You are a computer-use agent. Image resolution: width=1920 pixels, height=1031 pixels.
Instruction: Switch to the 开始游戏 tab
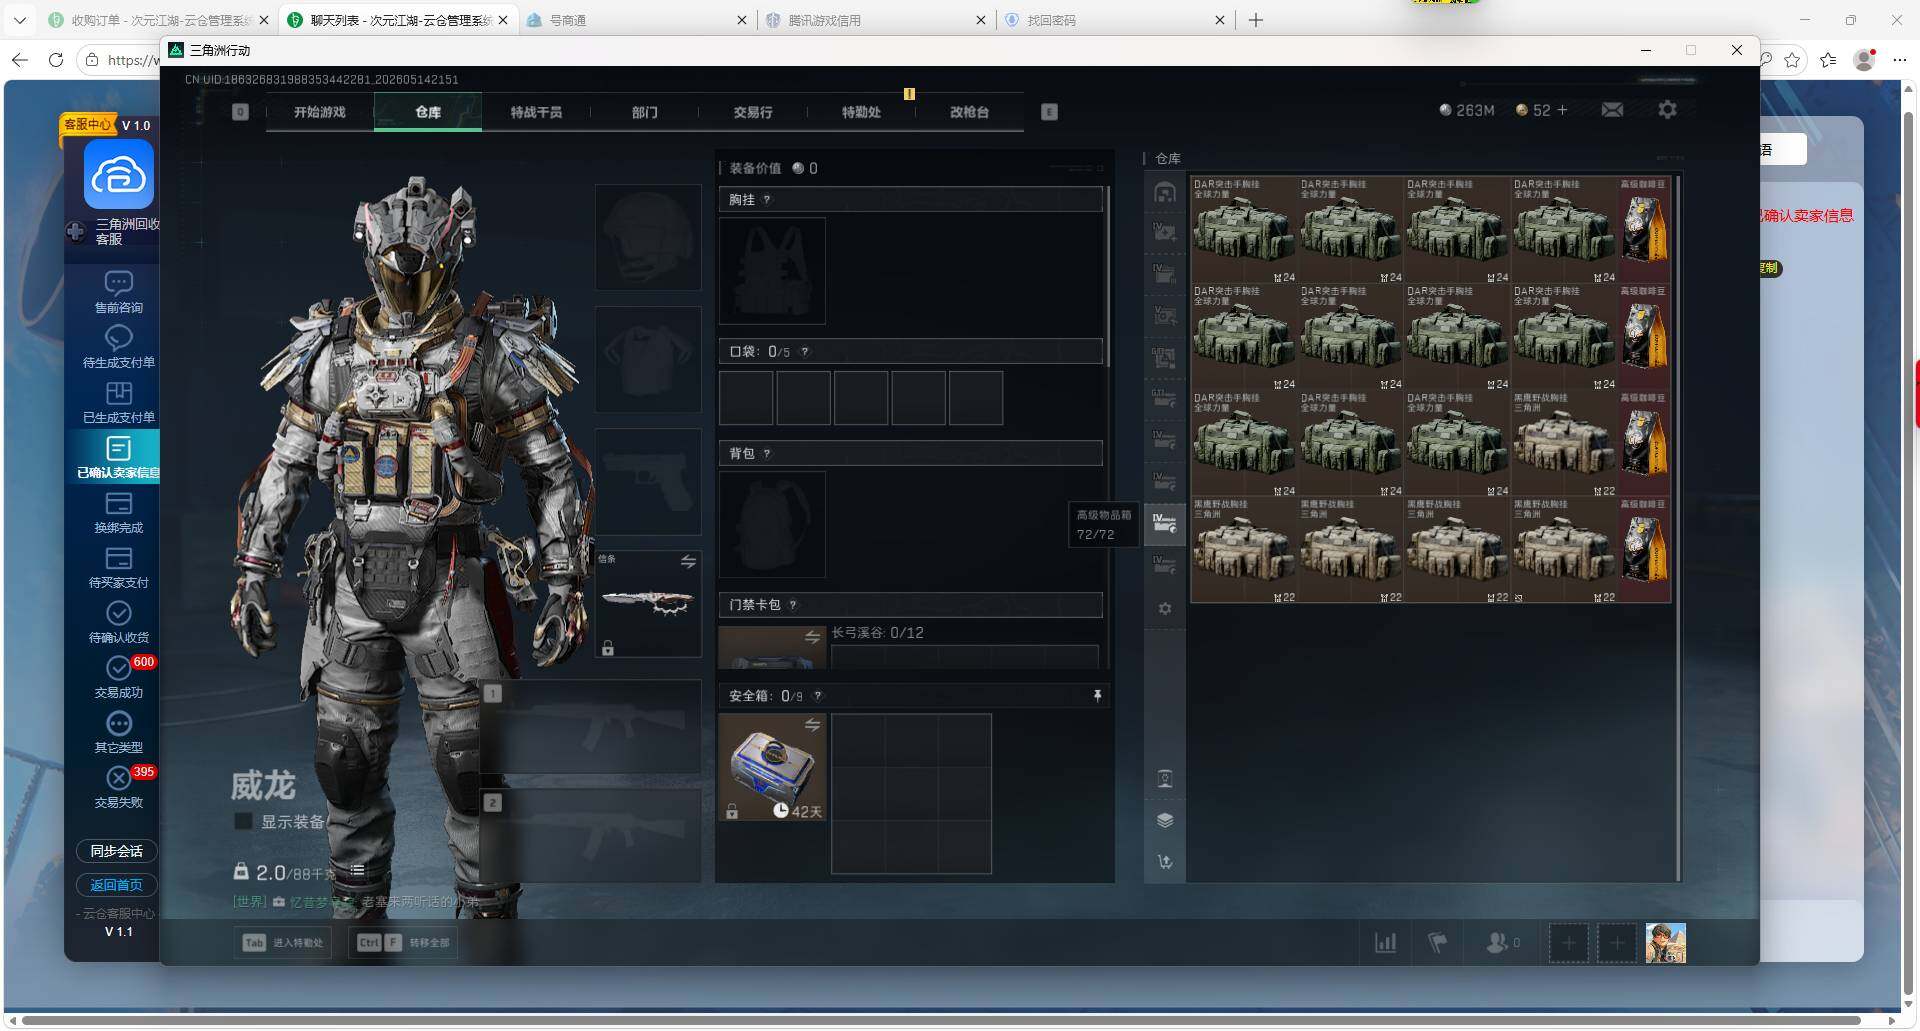tap(320, 112)
